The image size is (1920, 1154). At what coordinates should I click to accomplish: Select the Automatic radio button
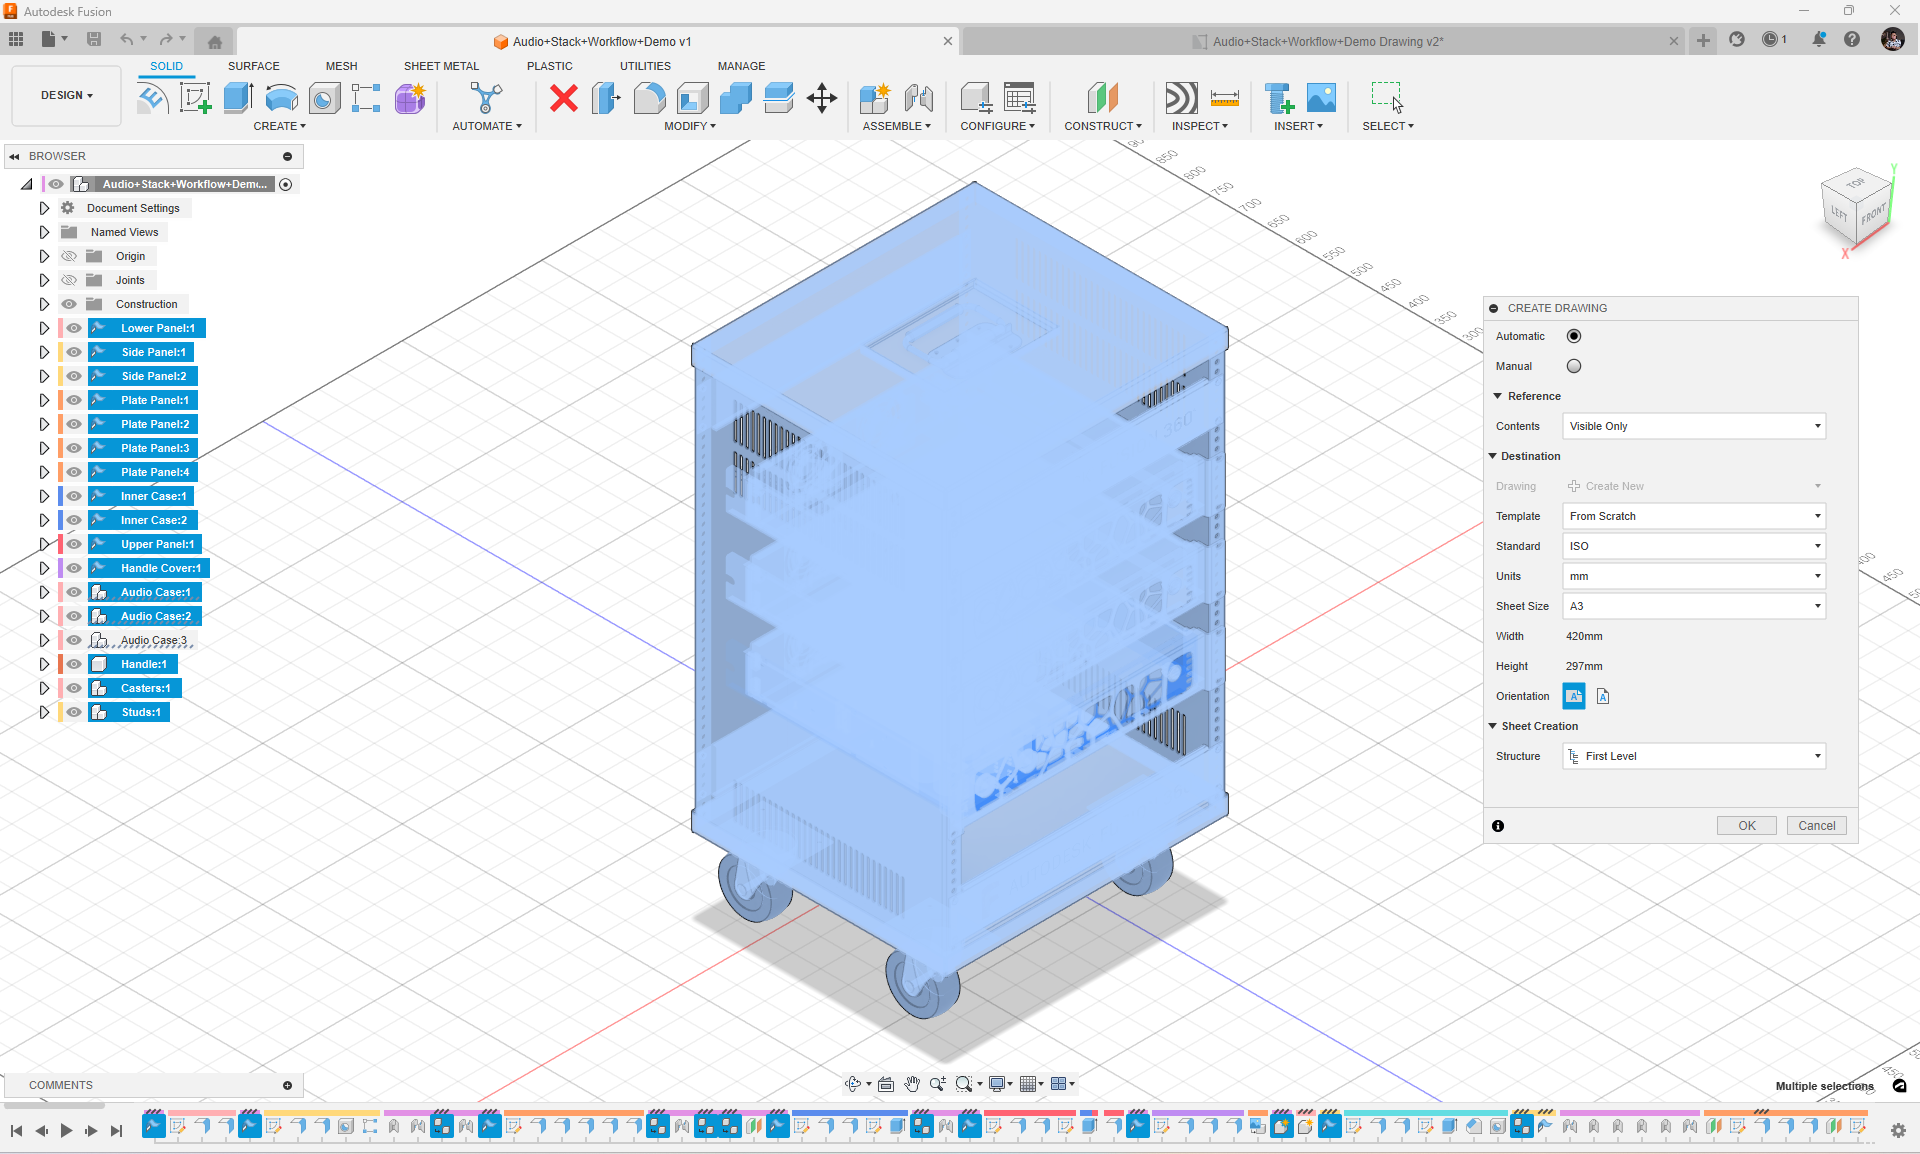click(1574, 336)
